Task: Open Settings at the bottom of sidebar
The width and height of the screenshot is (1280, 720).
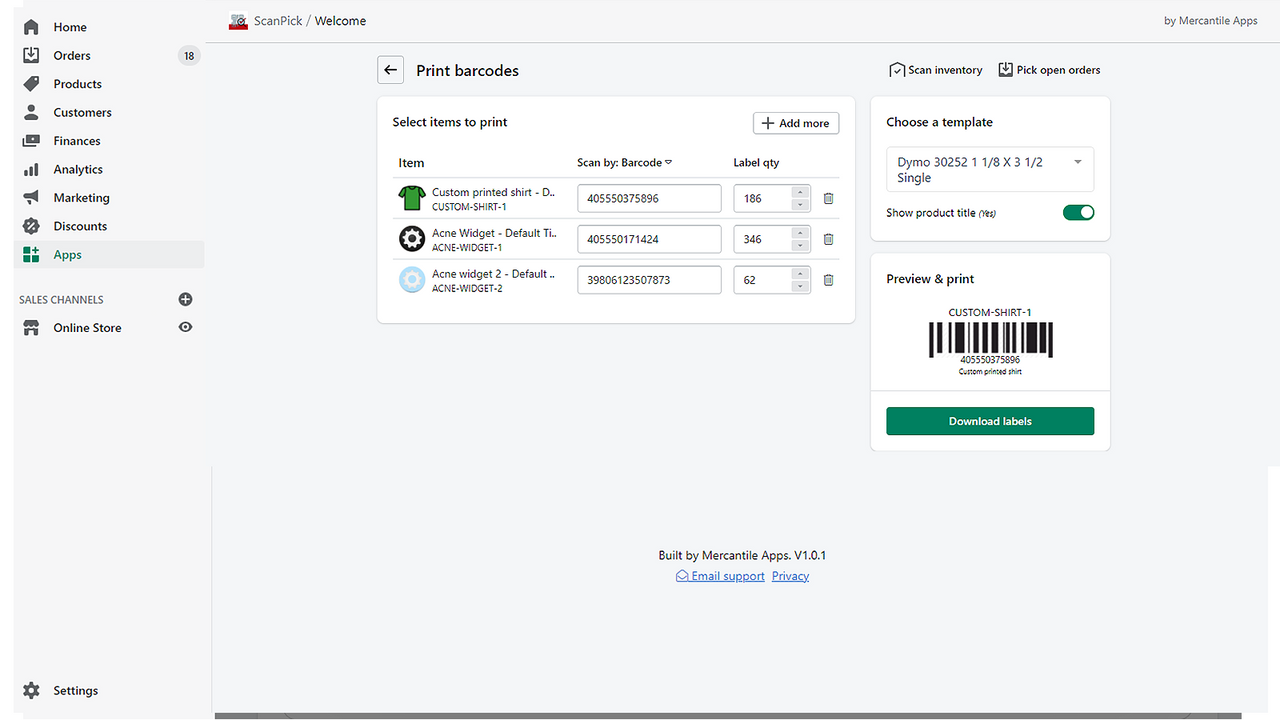Action: (x=76, y=690)
